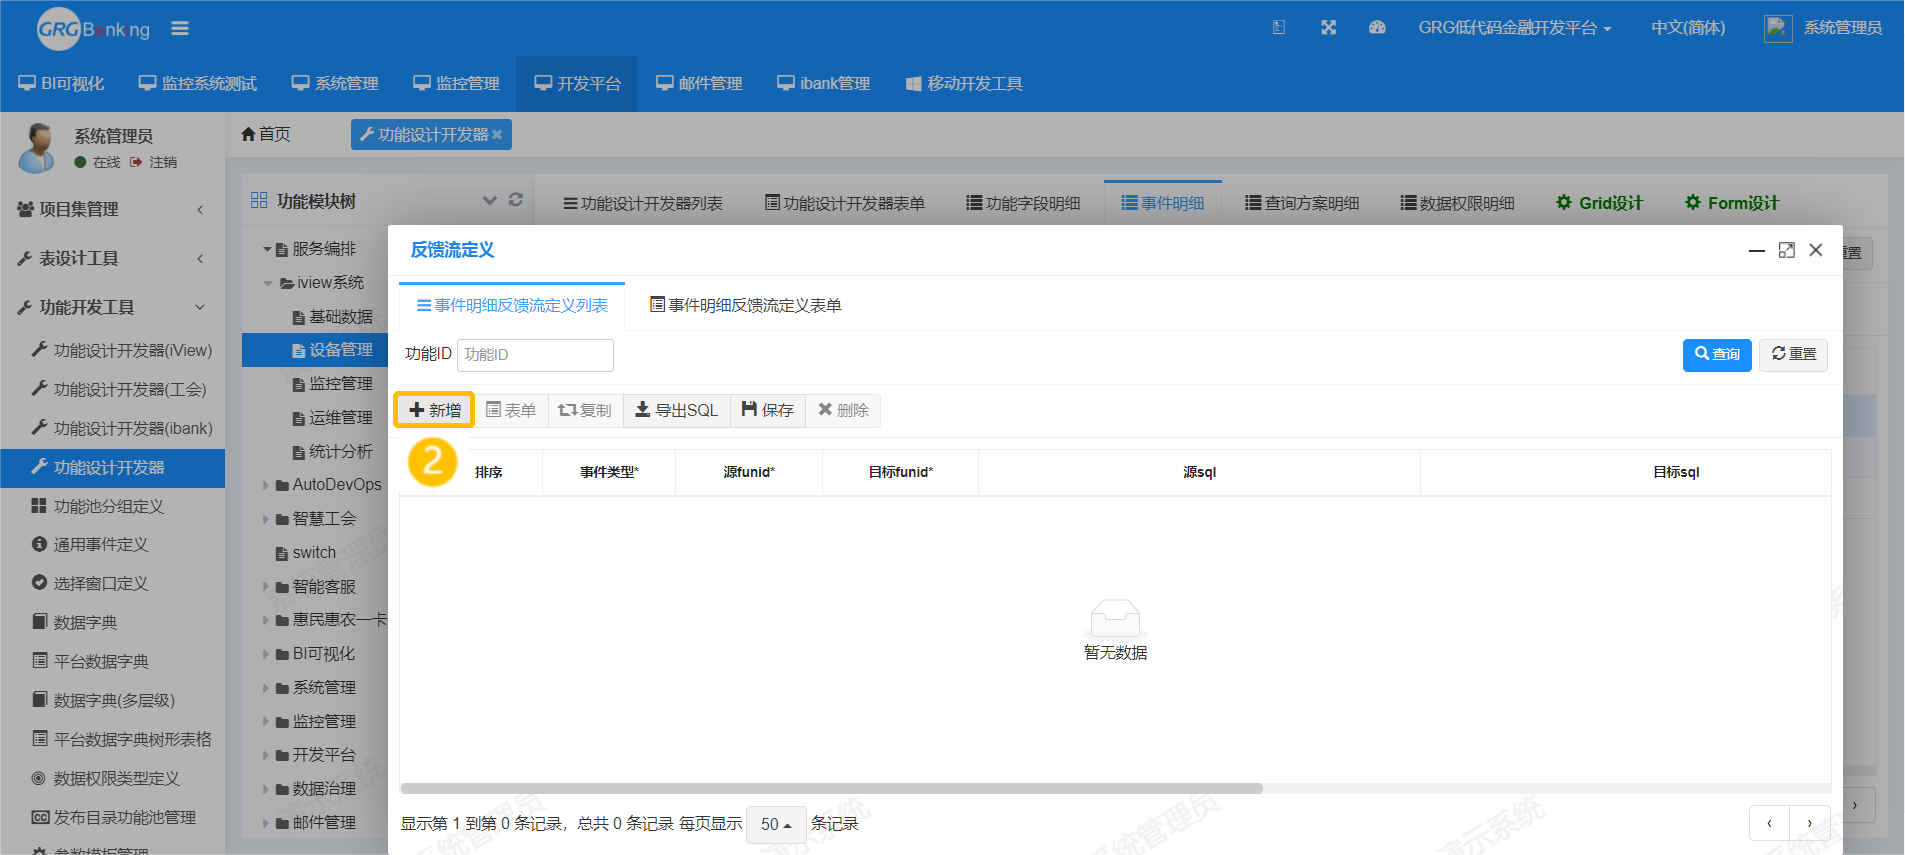Viewport: 1905px width, 855px height.
Task: Switch to 功能设计开发器列表 tab
Action: tap(643, 203)
